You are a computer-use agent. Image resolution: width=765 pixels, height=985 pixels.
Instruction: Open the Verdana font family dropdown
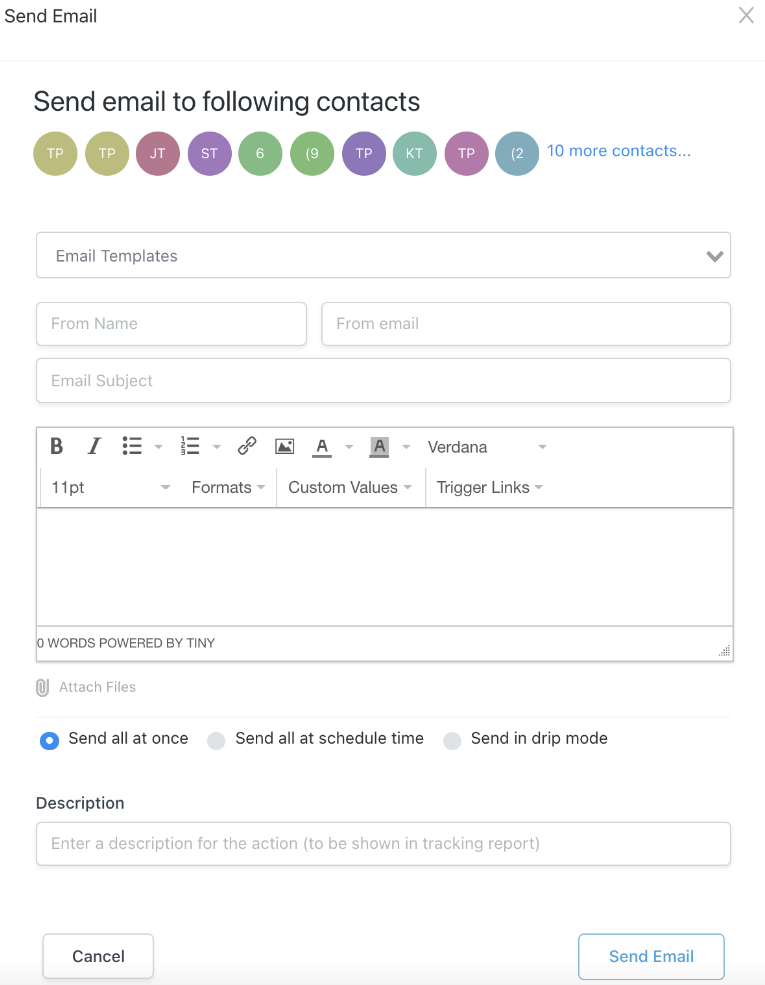pyautogui.click(x=487, y=447)
